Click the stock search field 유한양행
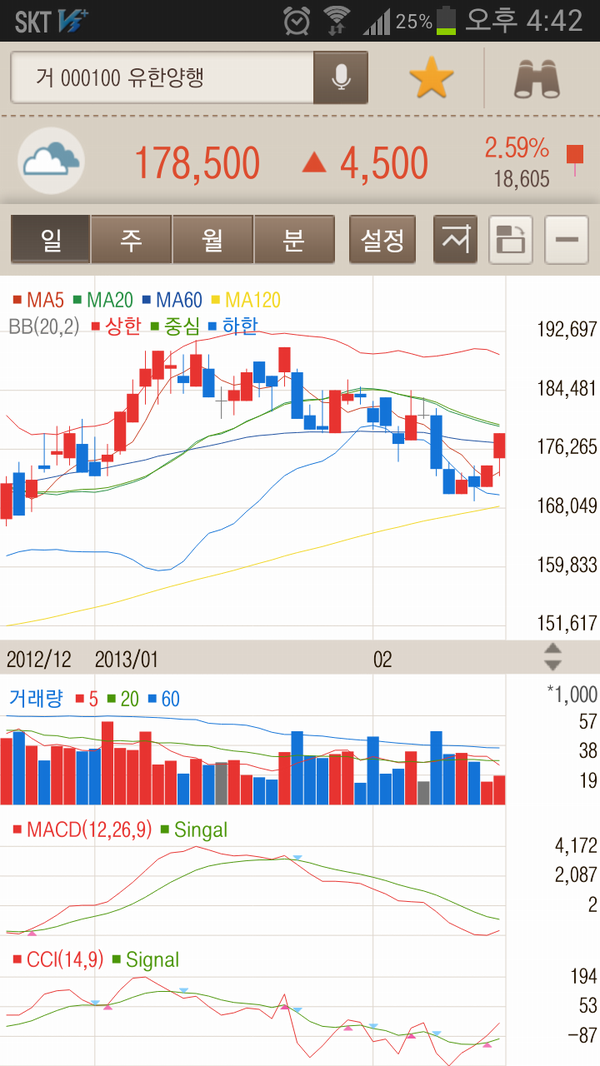600x1066 pixels. tap(162, 78)
